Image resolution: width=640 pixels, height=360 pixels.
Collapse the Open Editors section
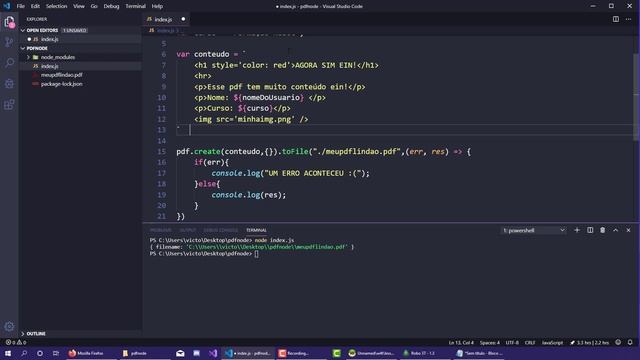click(x=23, y=30)
